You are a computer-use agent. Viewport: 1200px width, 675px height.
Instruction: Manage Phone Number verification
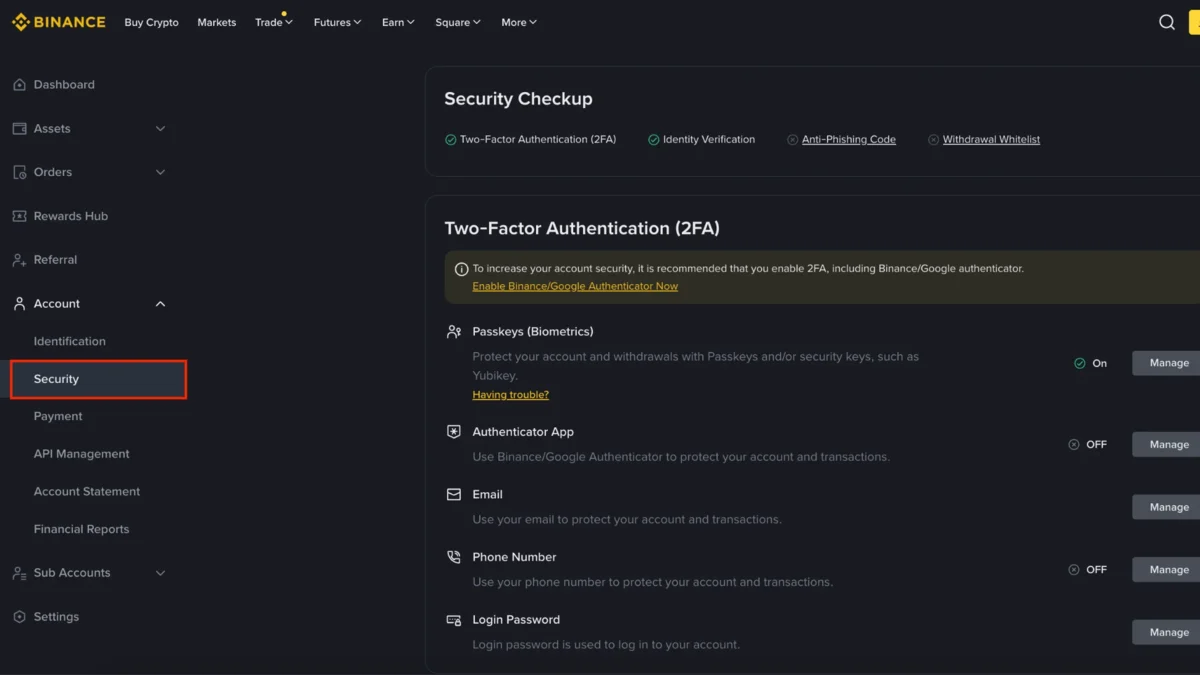coord(1166,569)
